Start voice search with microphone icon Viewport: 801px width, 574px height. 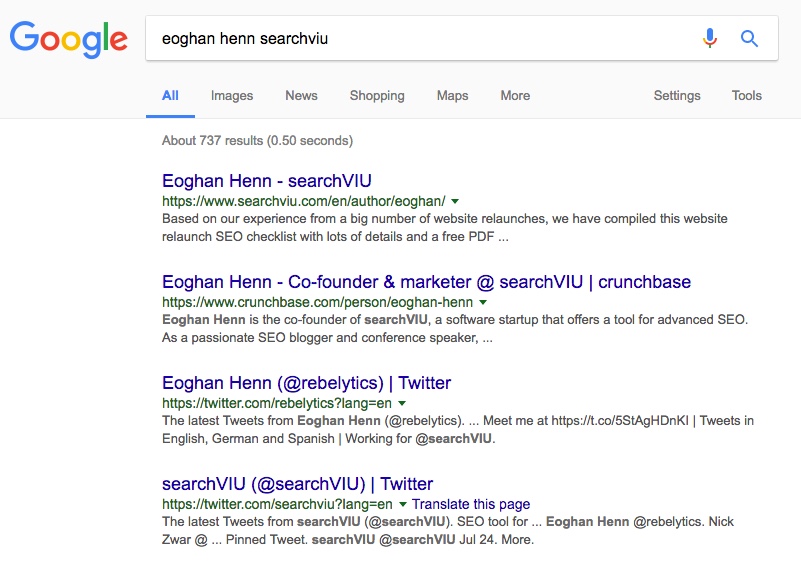point(710,38)
